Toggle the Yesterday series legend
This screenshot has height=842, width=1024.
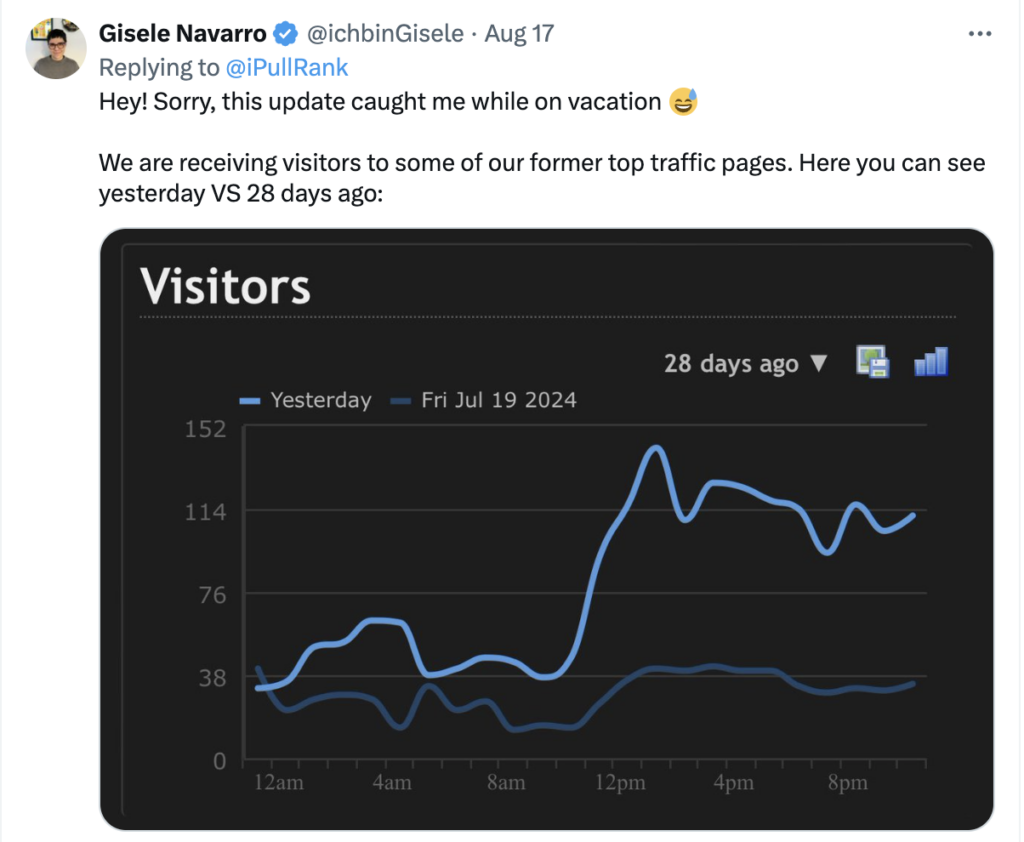point(320,400)
